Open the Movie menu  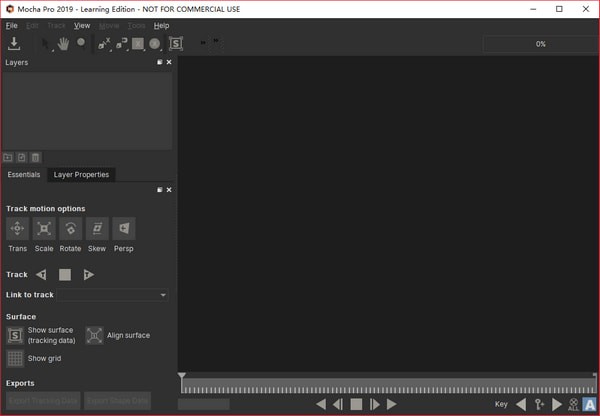pyautogui.click(x=109, y=26)
